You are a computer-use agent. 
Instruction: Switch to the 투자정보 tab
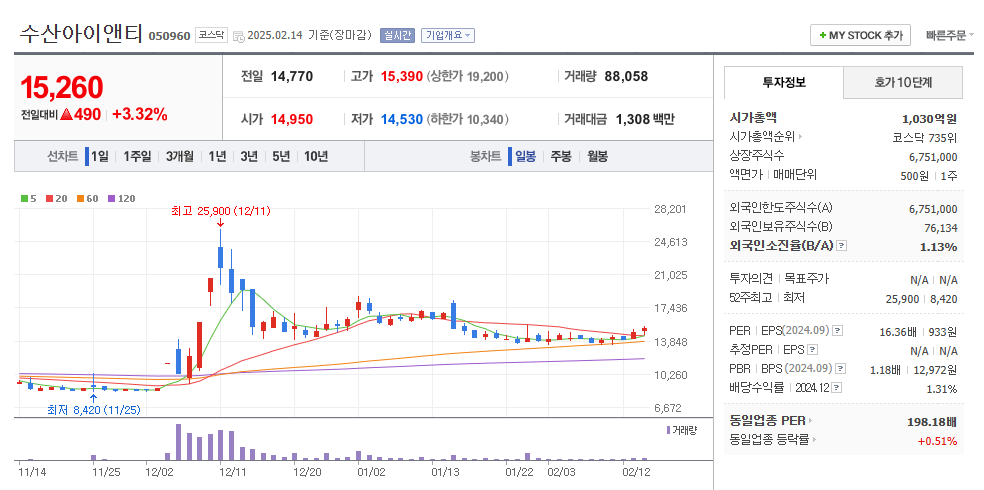tap(784, 82)
